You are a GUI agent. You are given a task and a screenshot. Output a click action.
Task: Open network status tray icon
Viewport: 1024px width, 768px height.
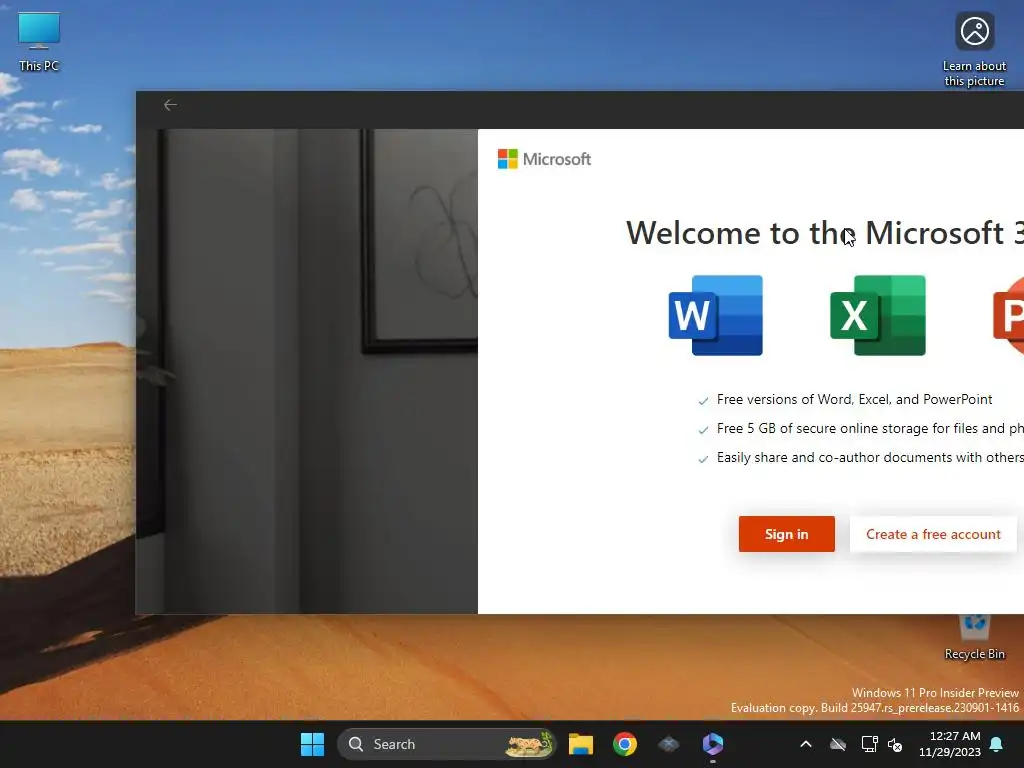tap(869, 744)
